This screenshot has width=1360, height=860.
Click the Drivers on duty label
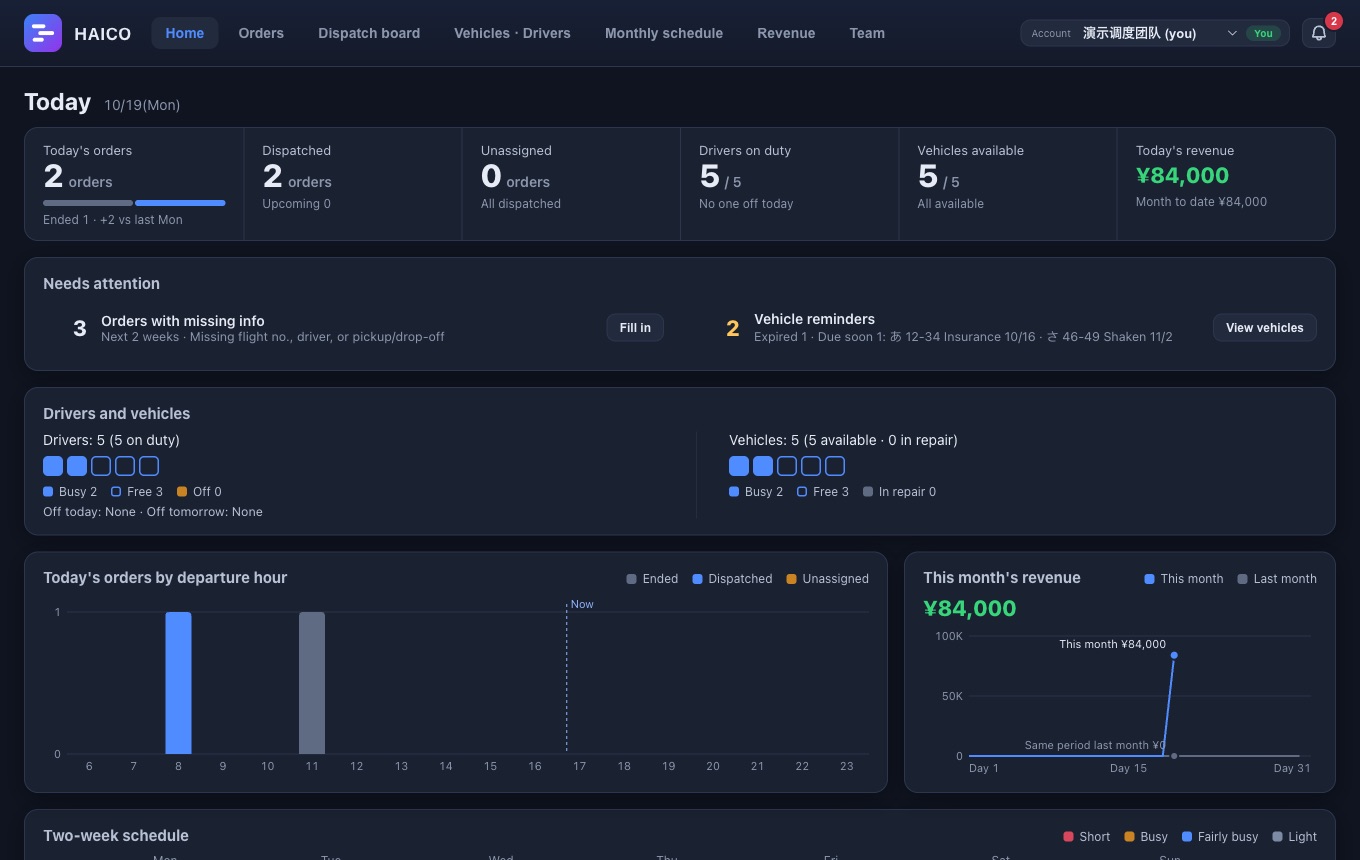[x=745, y=151]
